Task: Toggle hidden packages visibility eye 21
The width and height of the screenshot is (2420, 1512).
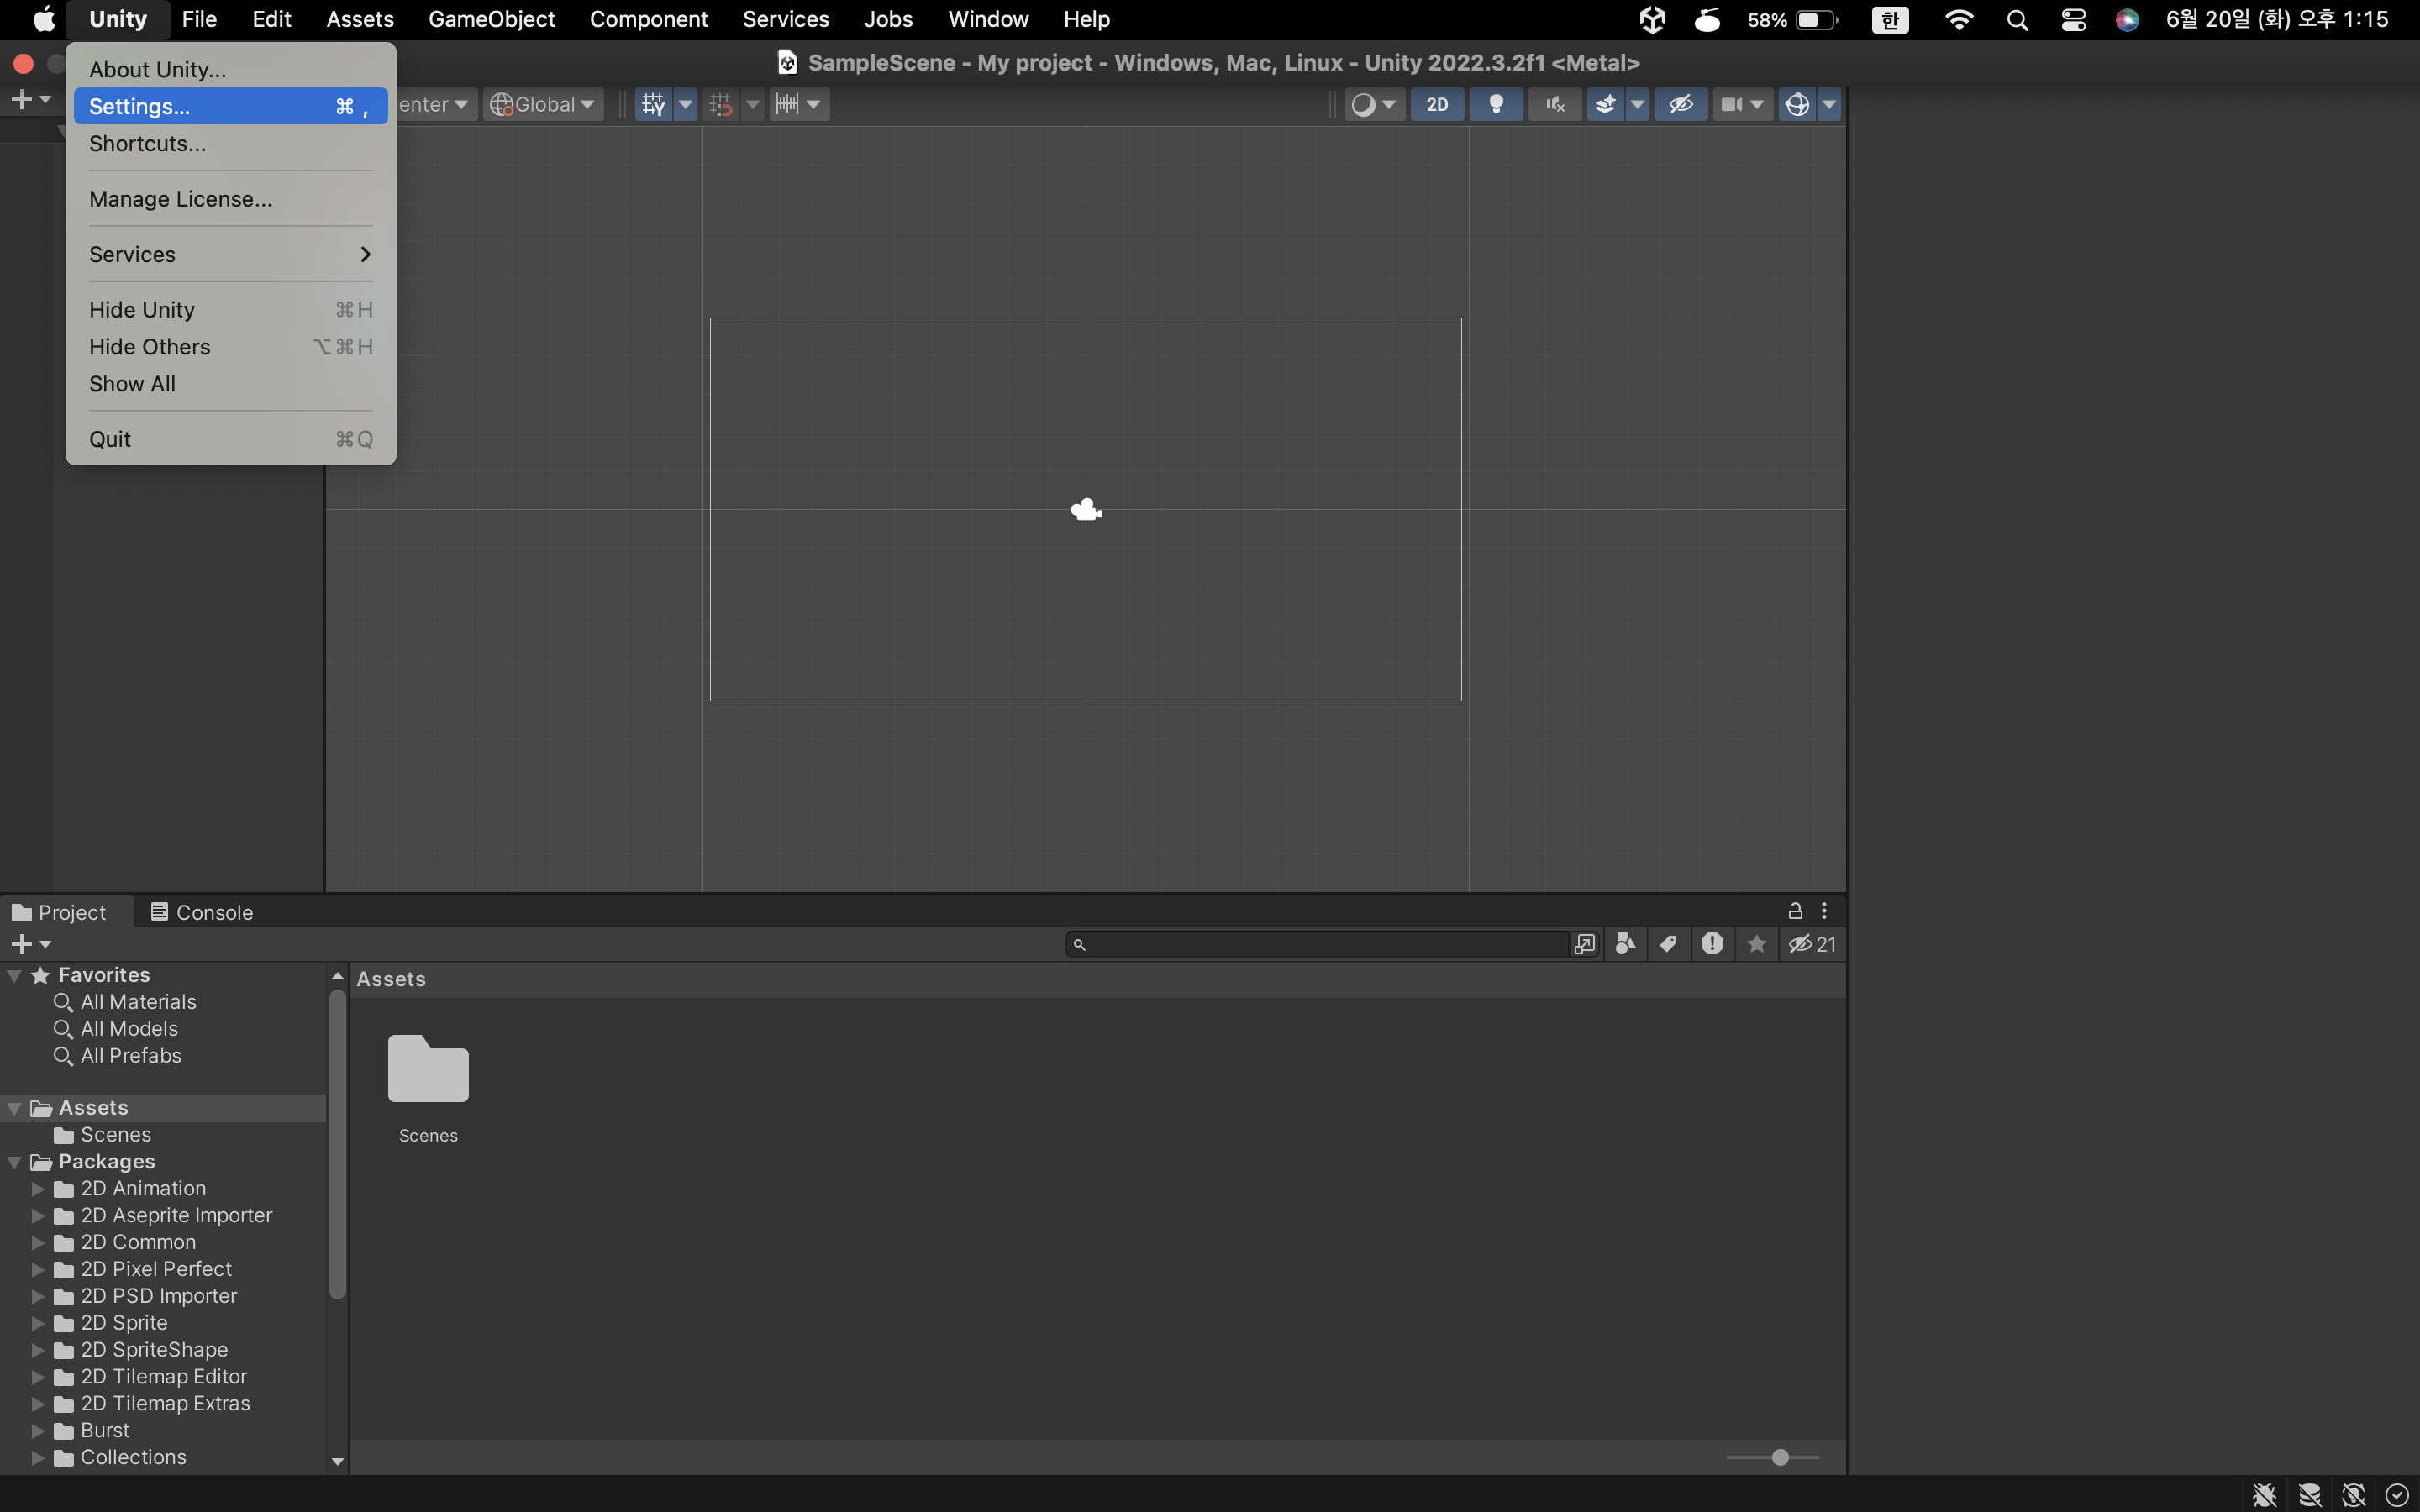Action: click(1812, 943)
